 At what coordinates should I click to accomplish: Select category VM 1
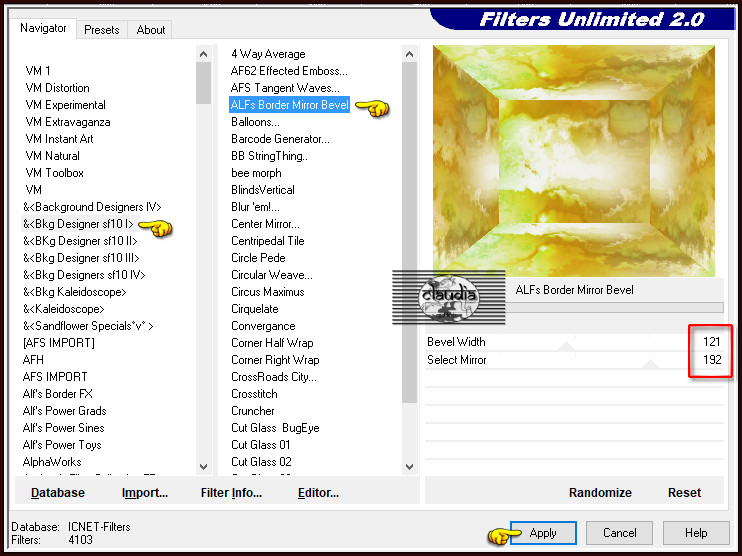point(38,71)
